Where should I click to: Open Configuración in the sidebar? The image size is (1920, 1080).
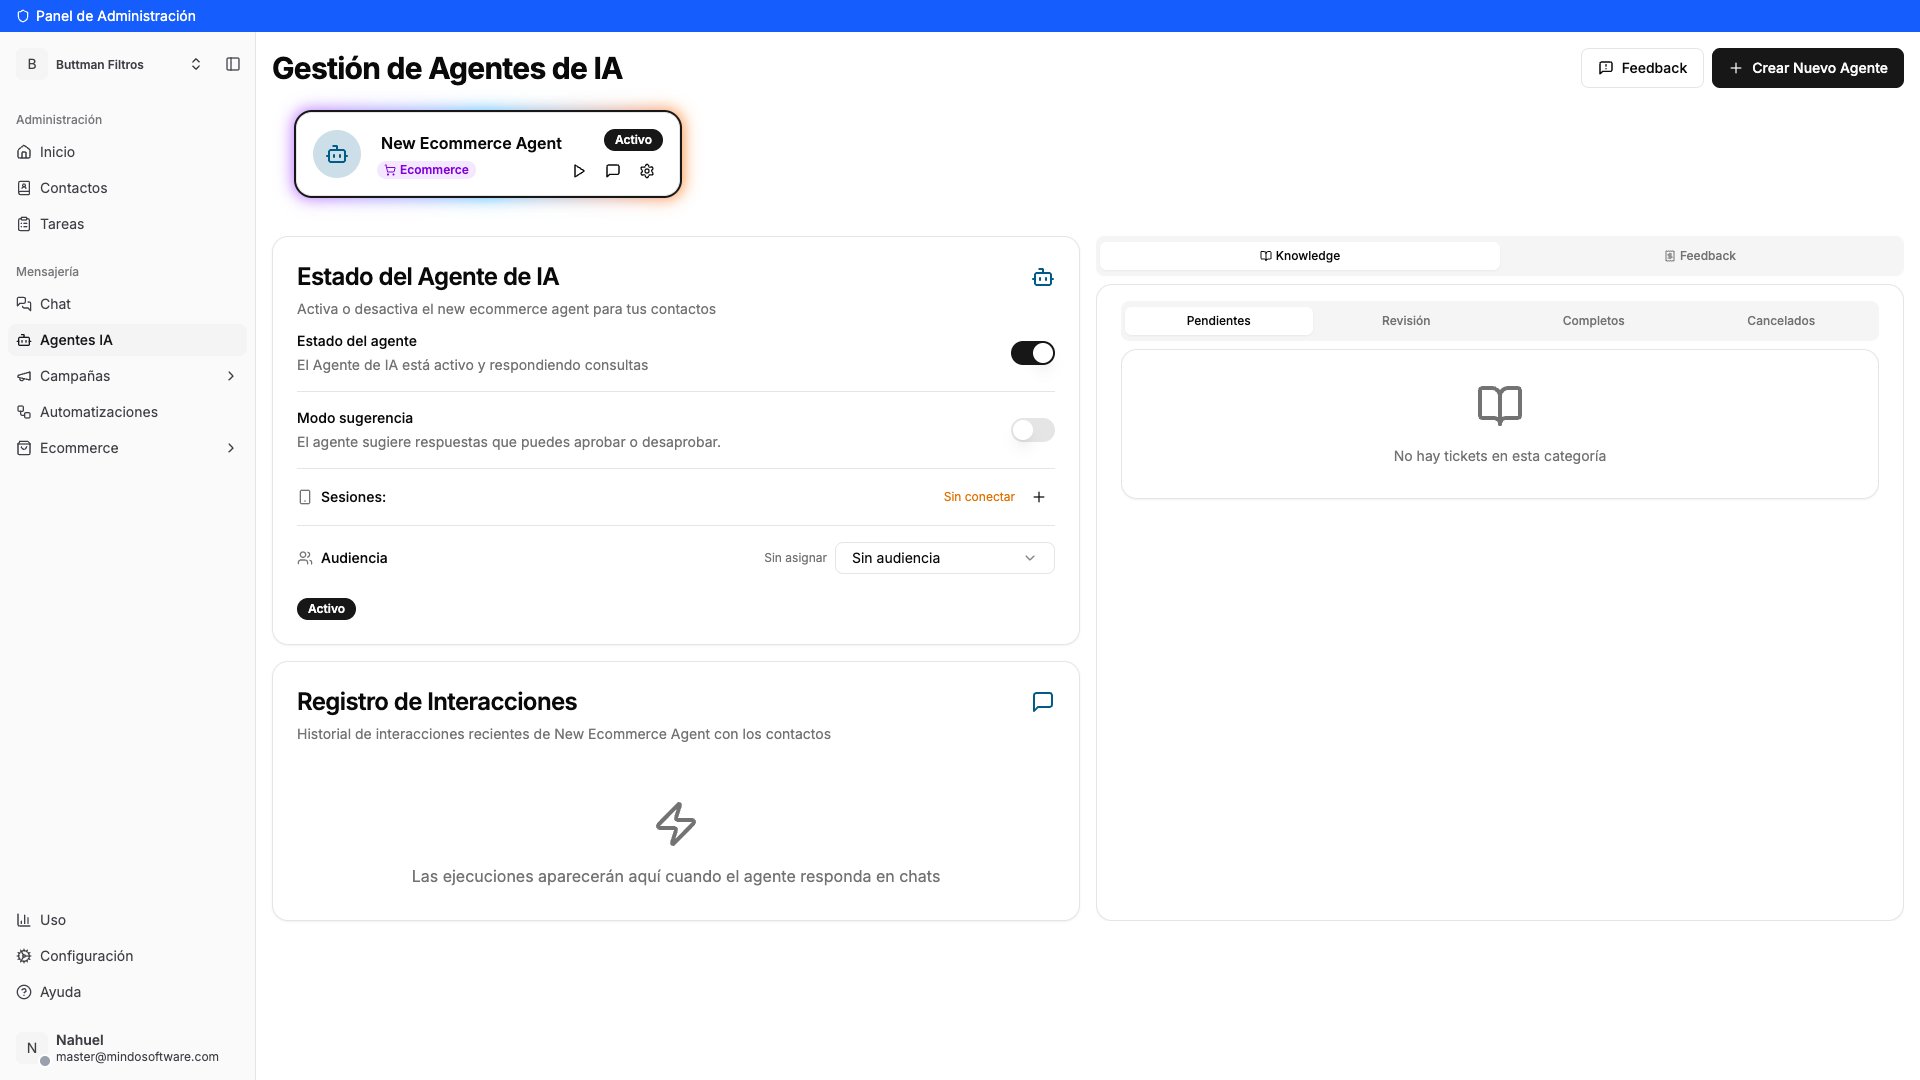(x=127, y=956)
